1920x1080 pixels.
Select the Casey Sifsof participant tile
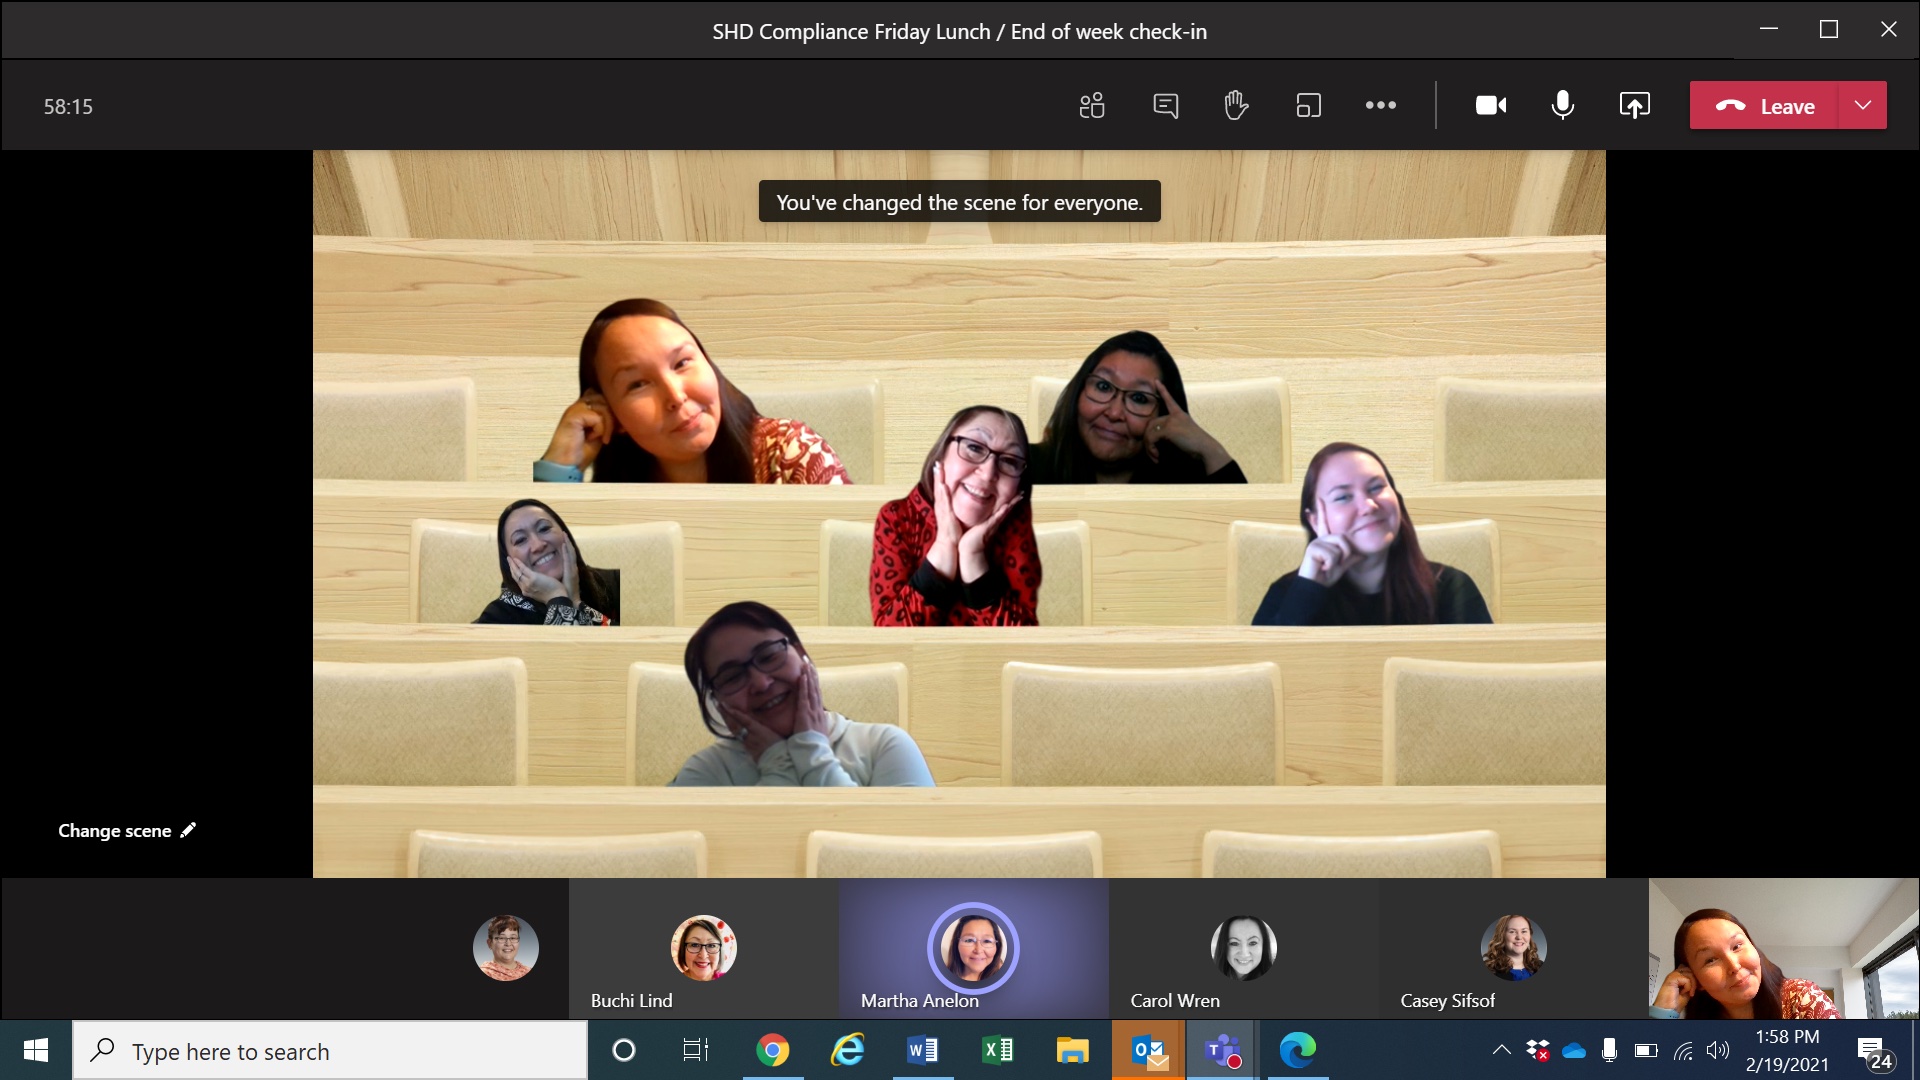(1513, 950)
